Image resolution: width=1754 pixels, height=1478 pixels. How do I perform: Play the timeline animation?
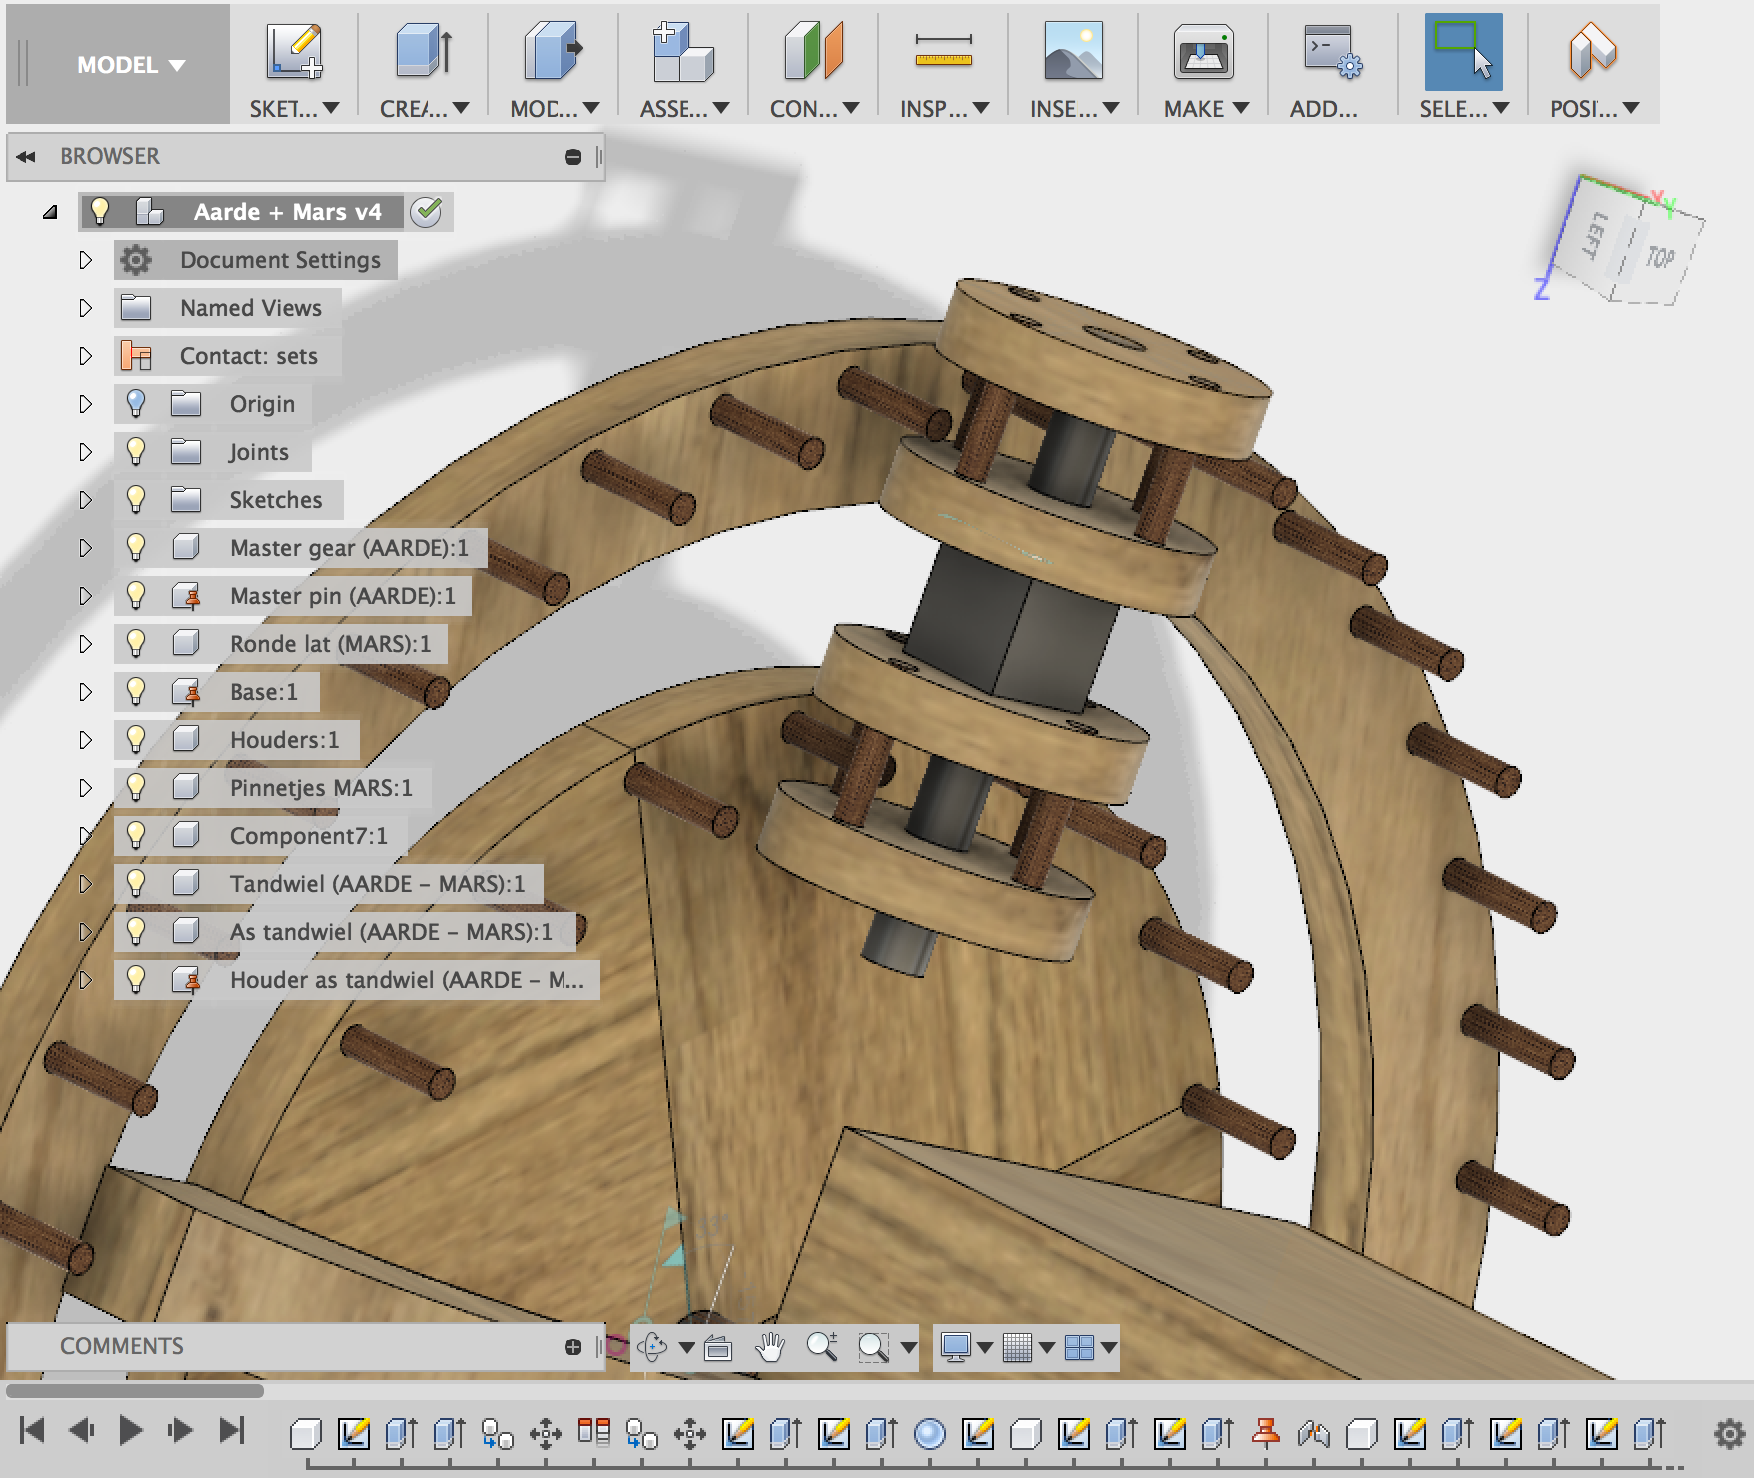tap(131, 1430)
